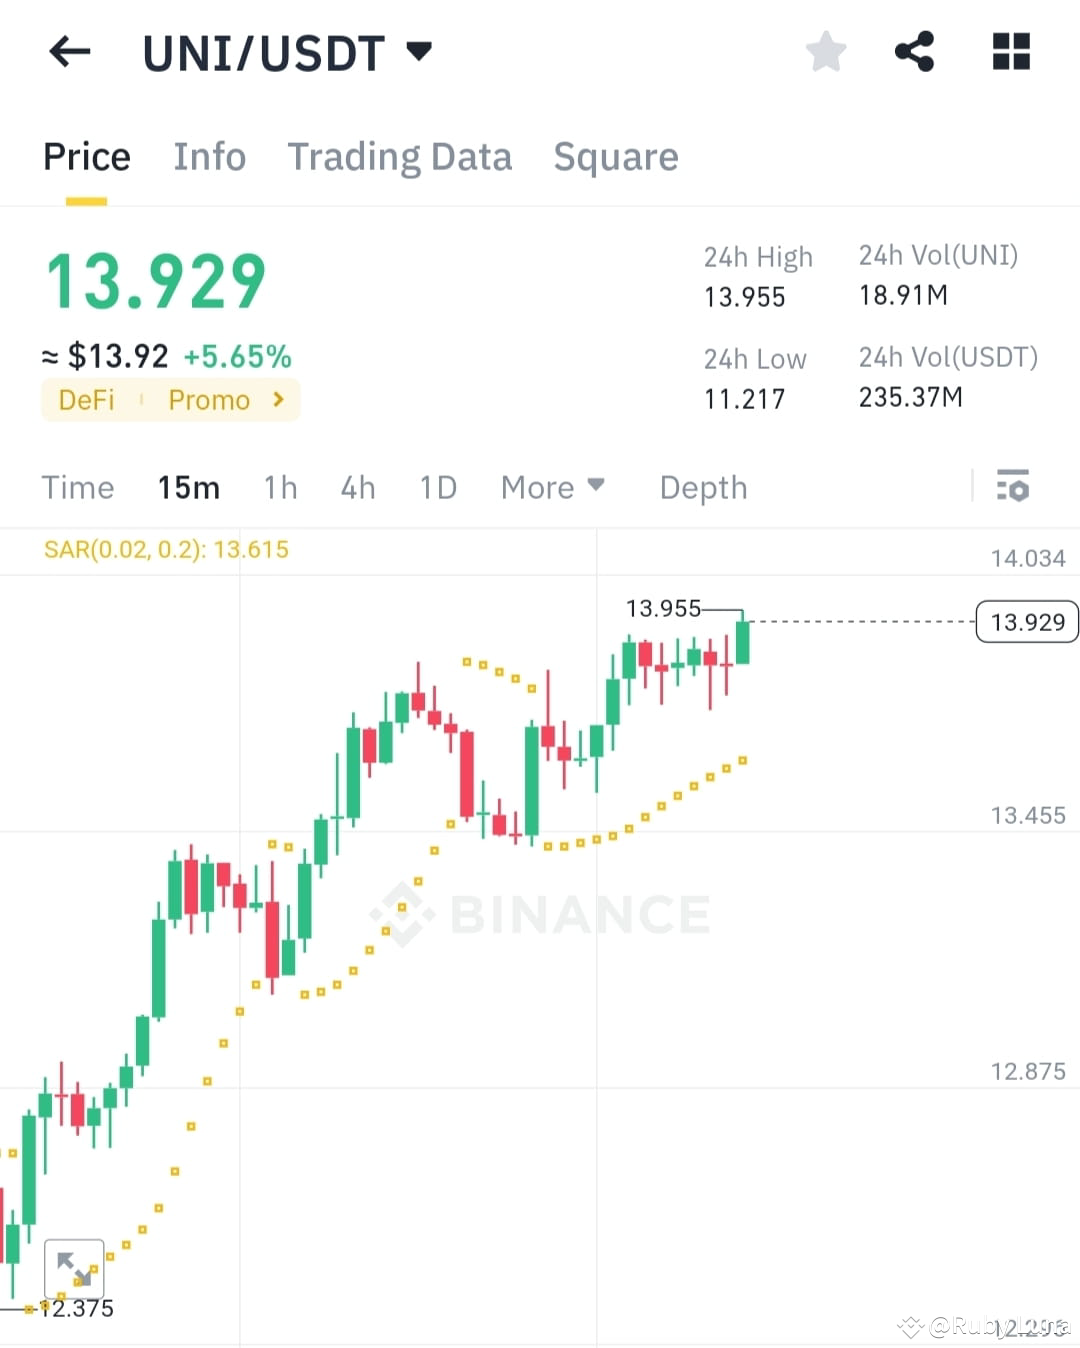Image resolution: width=1080 pixels, height=1348 pixels.
Task: Expand the Promo banner chevron
Action: [277, 399]
